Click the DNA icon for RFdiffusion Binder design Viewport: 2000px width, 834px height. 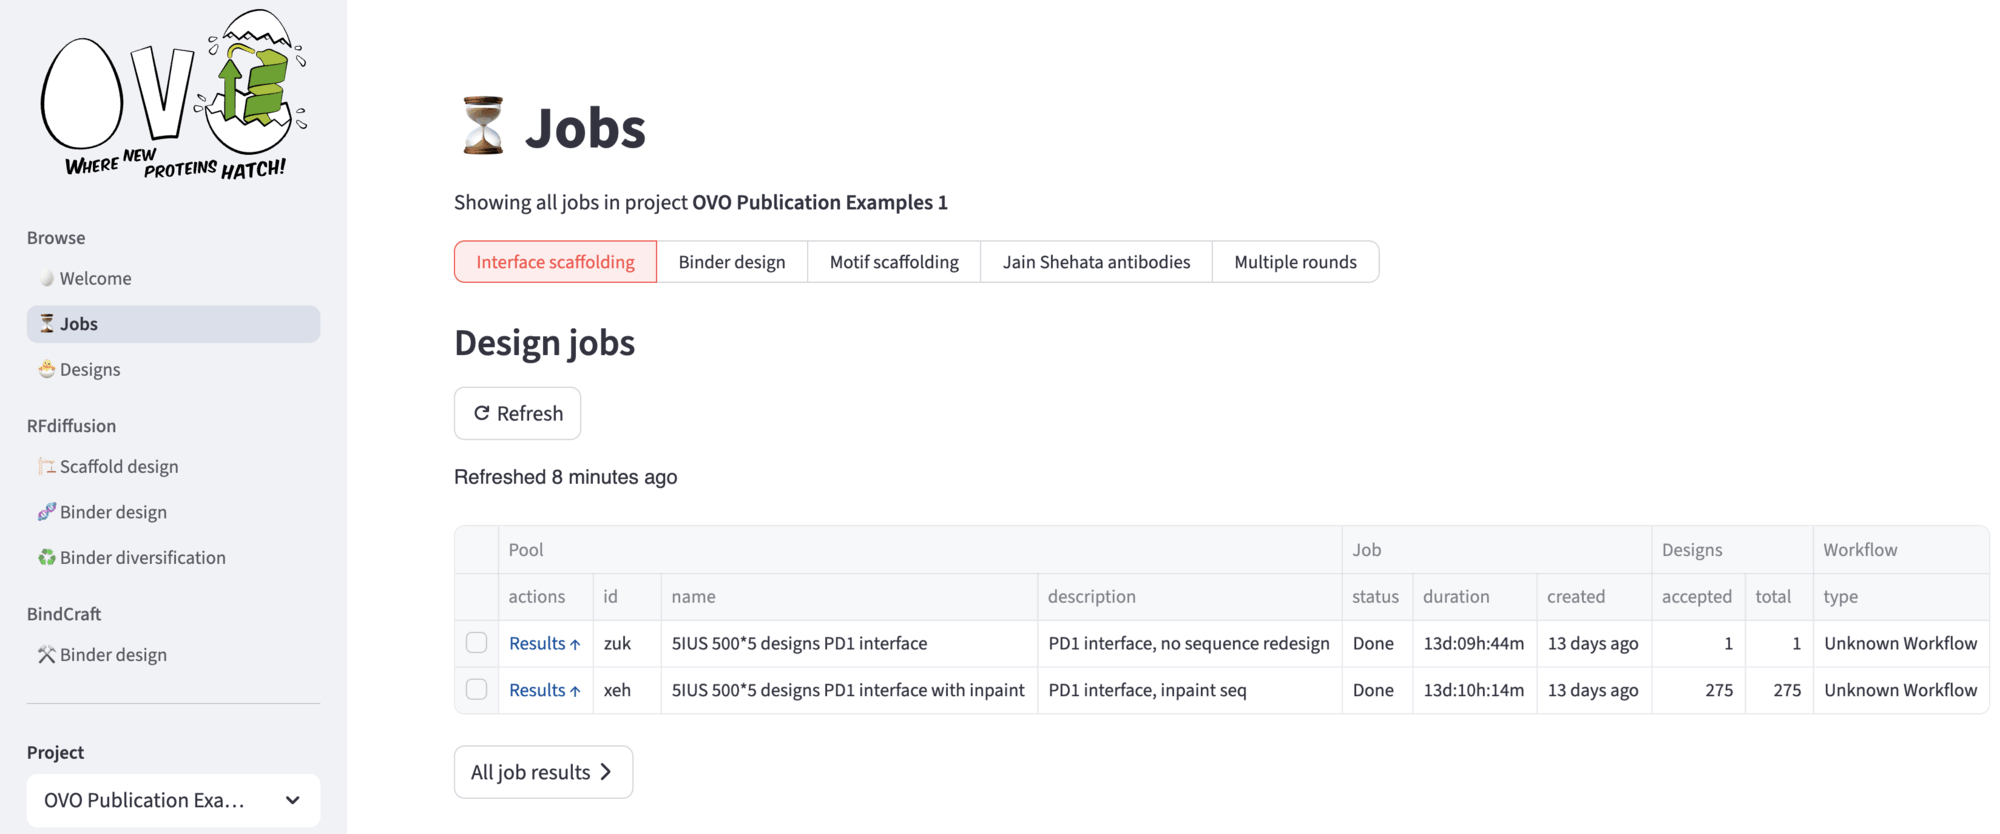click(x=46, y=512)
